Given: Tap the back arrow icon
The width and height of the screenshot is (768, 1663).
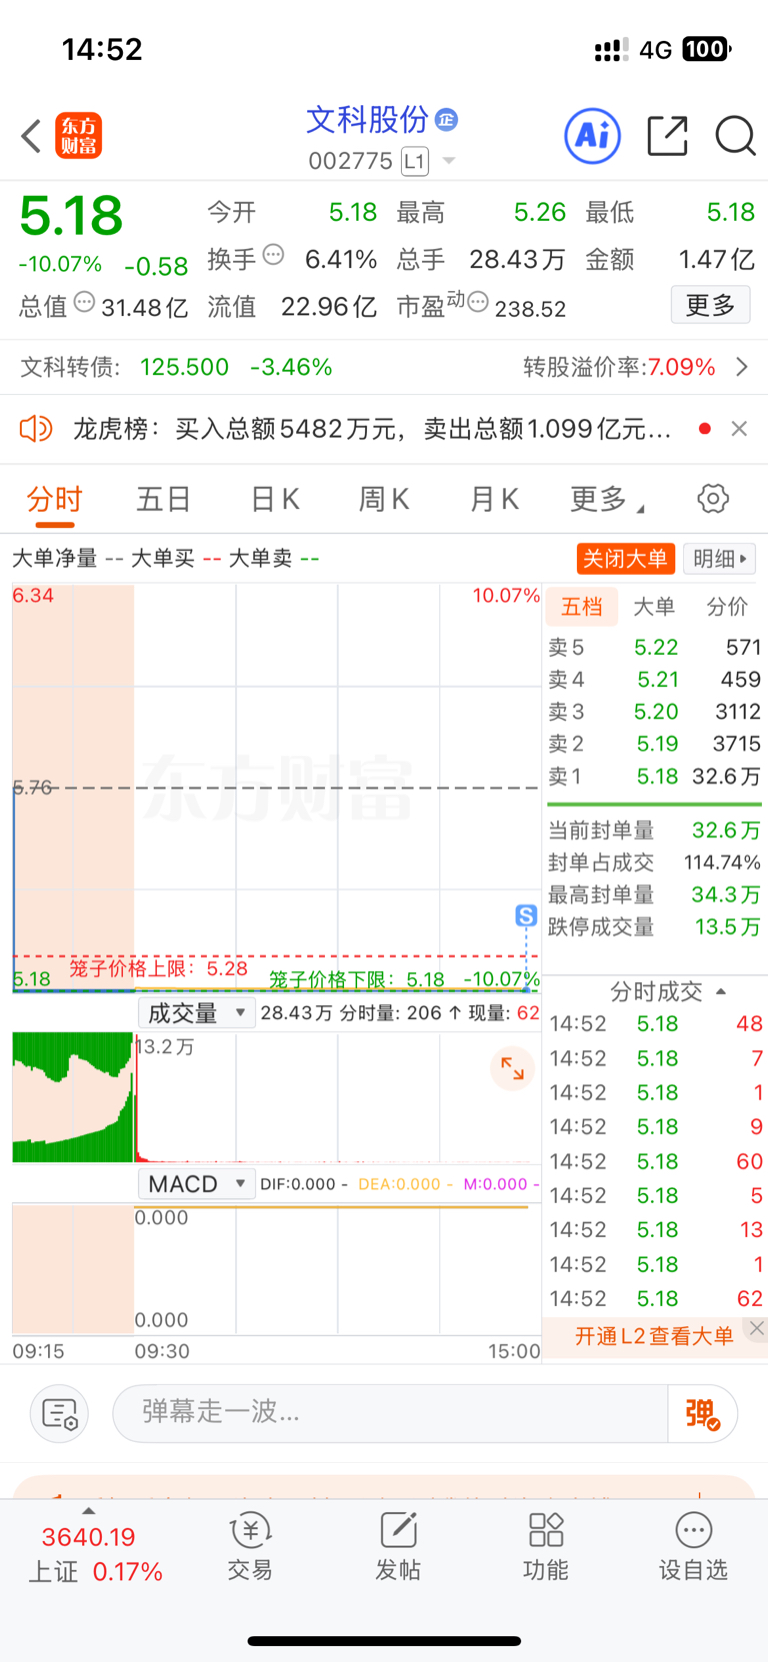Looking at the screenshot, I should pos(31,136).
